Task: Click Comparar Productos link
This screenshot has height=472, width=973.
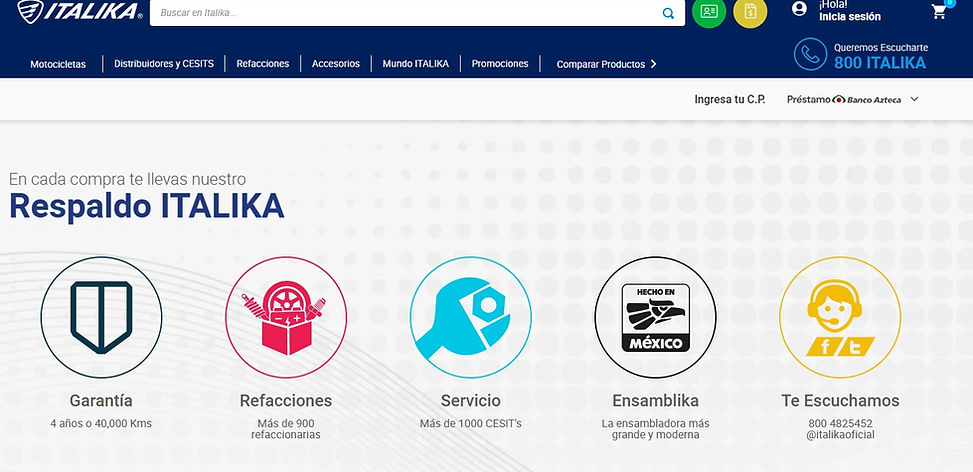Action: [601, 64]
